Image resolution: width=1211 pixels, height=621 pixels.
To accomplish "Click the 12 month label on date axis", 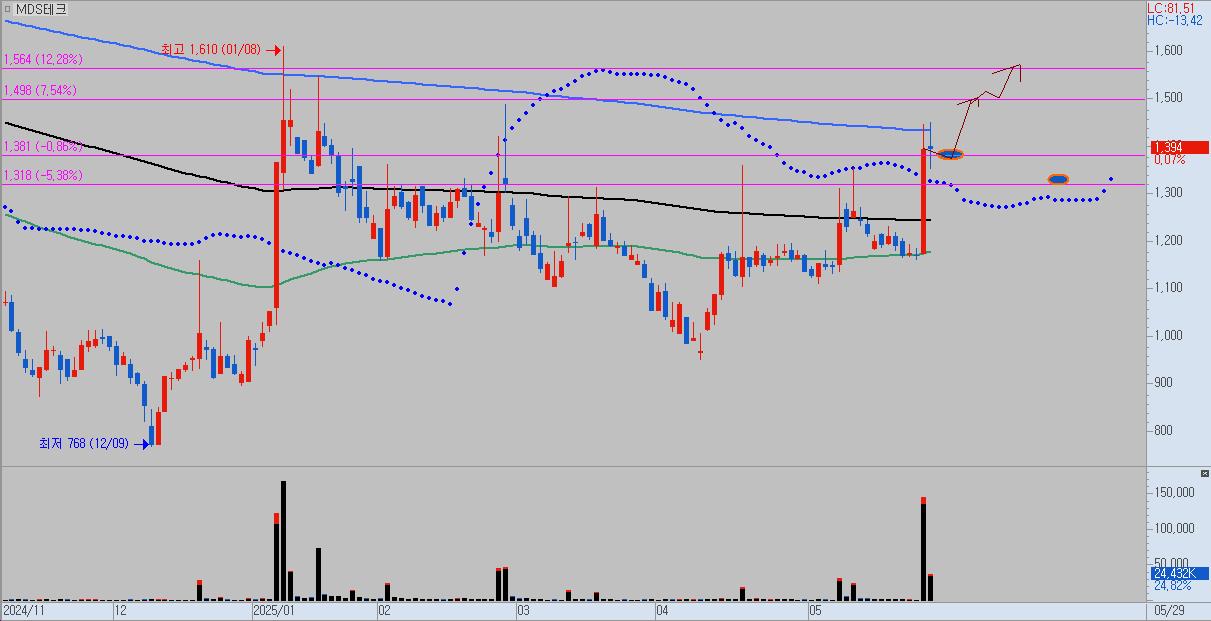I will (120, 609).
